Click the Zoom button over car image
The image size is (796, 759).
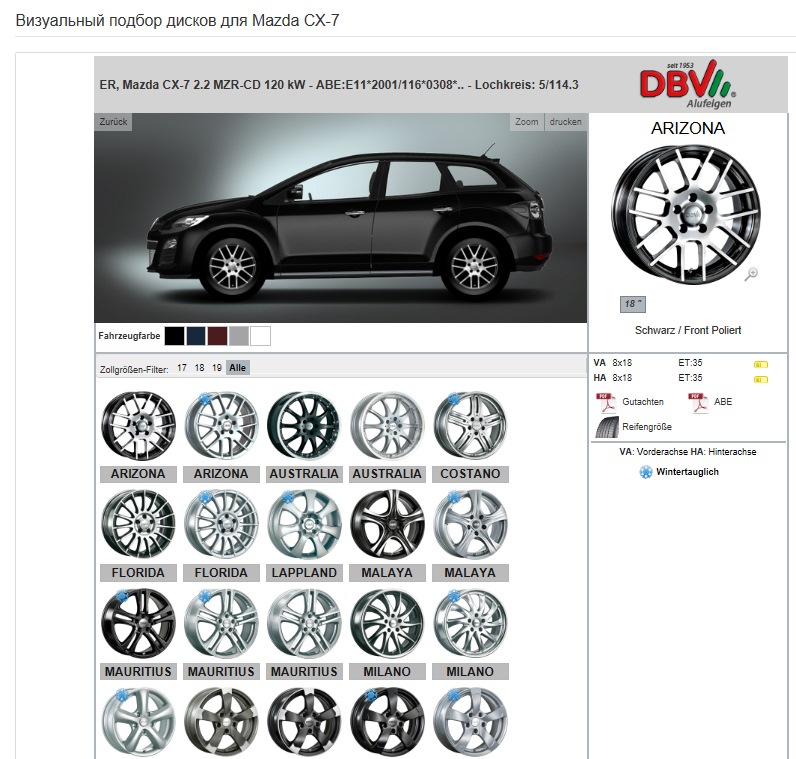coord(526,122)
